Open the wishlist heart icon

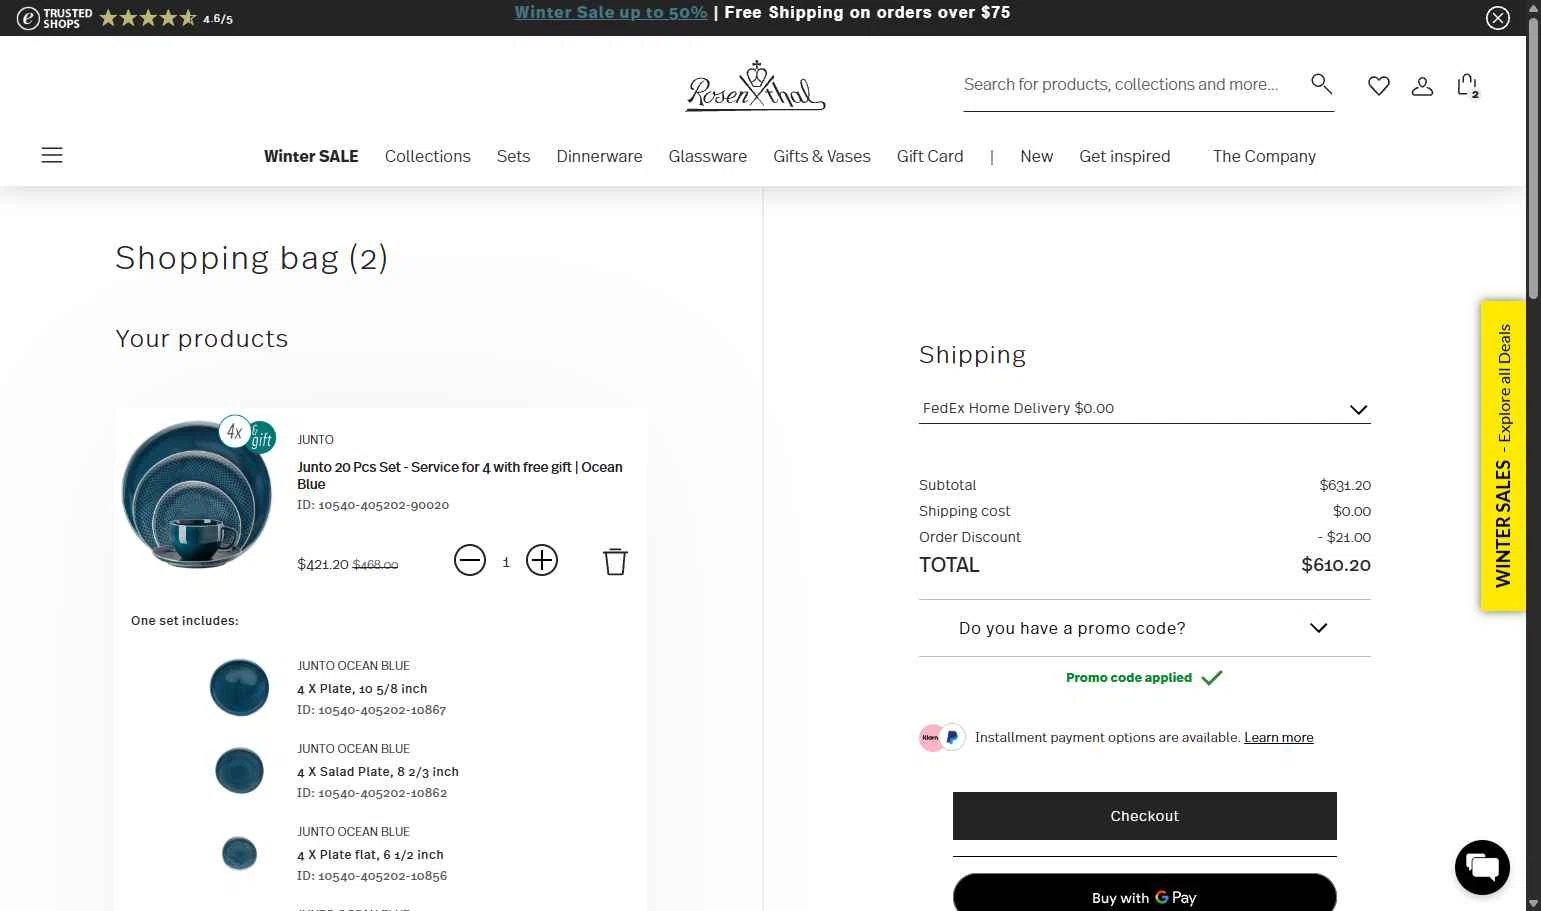coord(1379,86)
